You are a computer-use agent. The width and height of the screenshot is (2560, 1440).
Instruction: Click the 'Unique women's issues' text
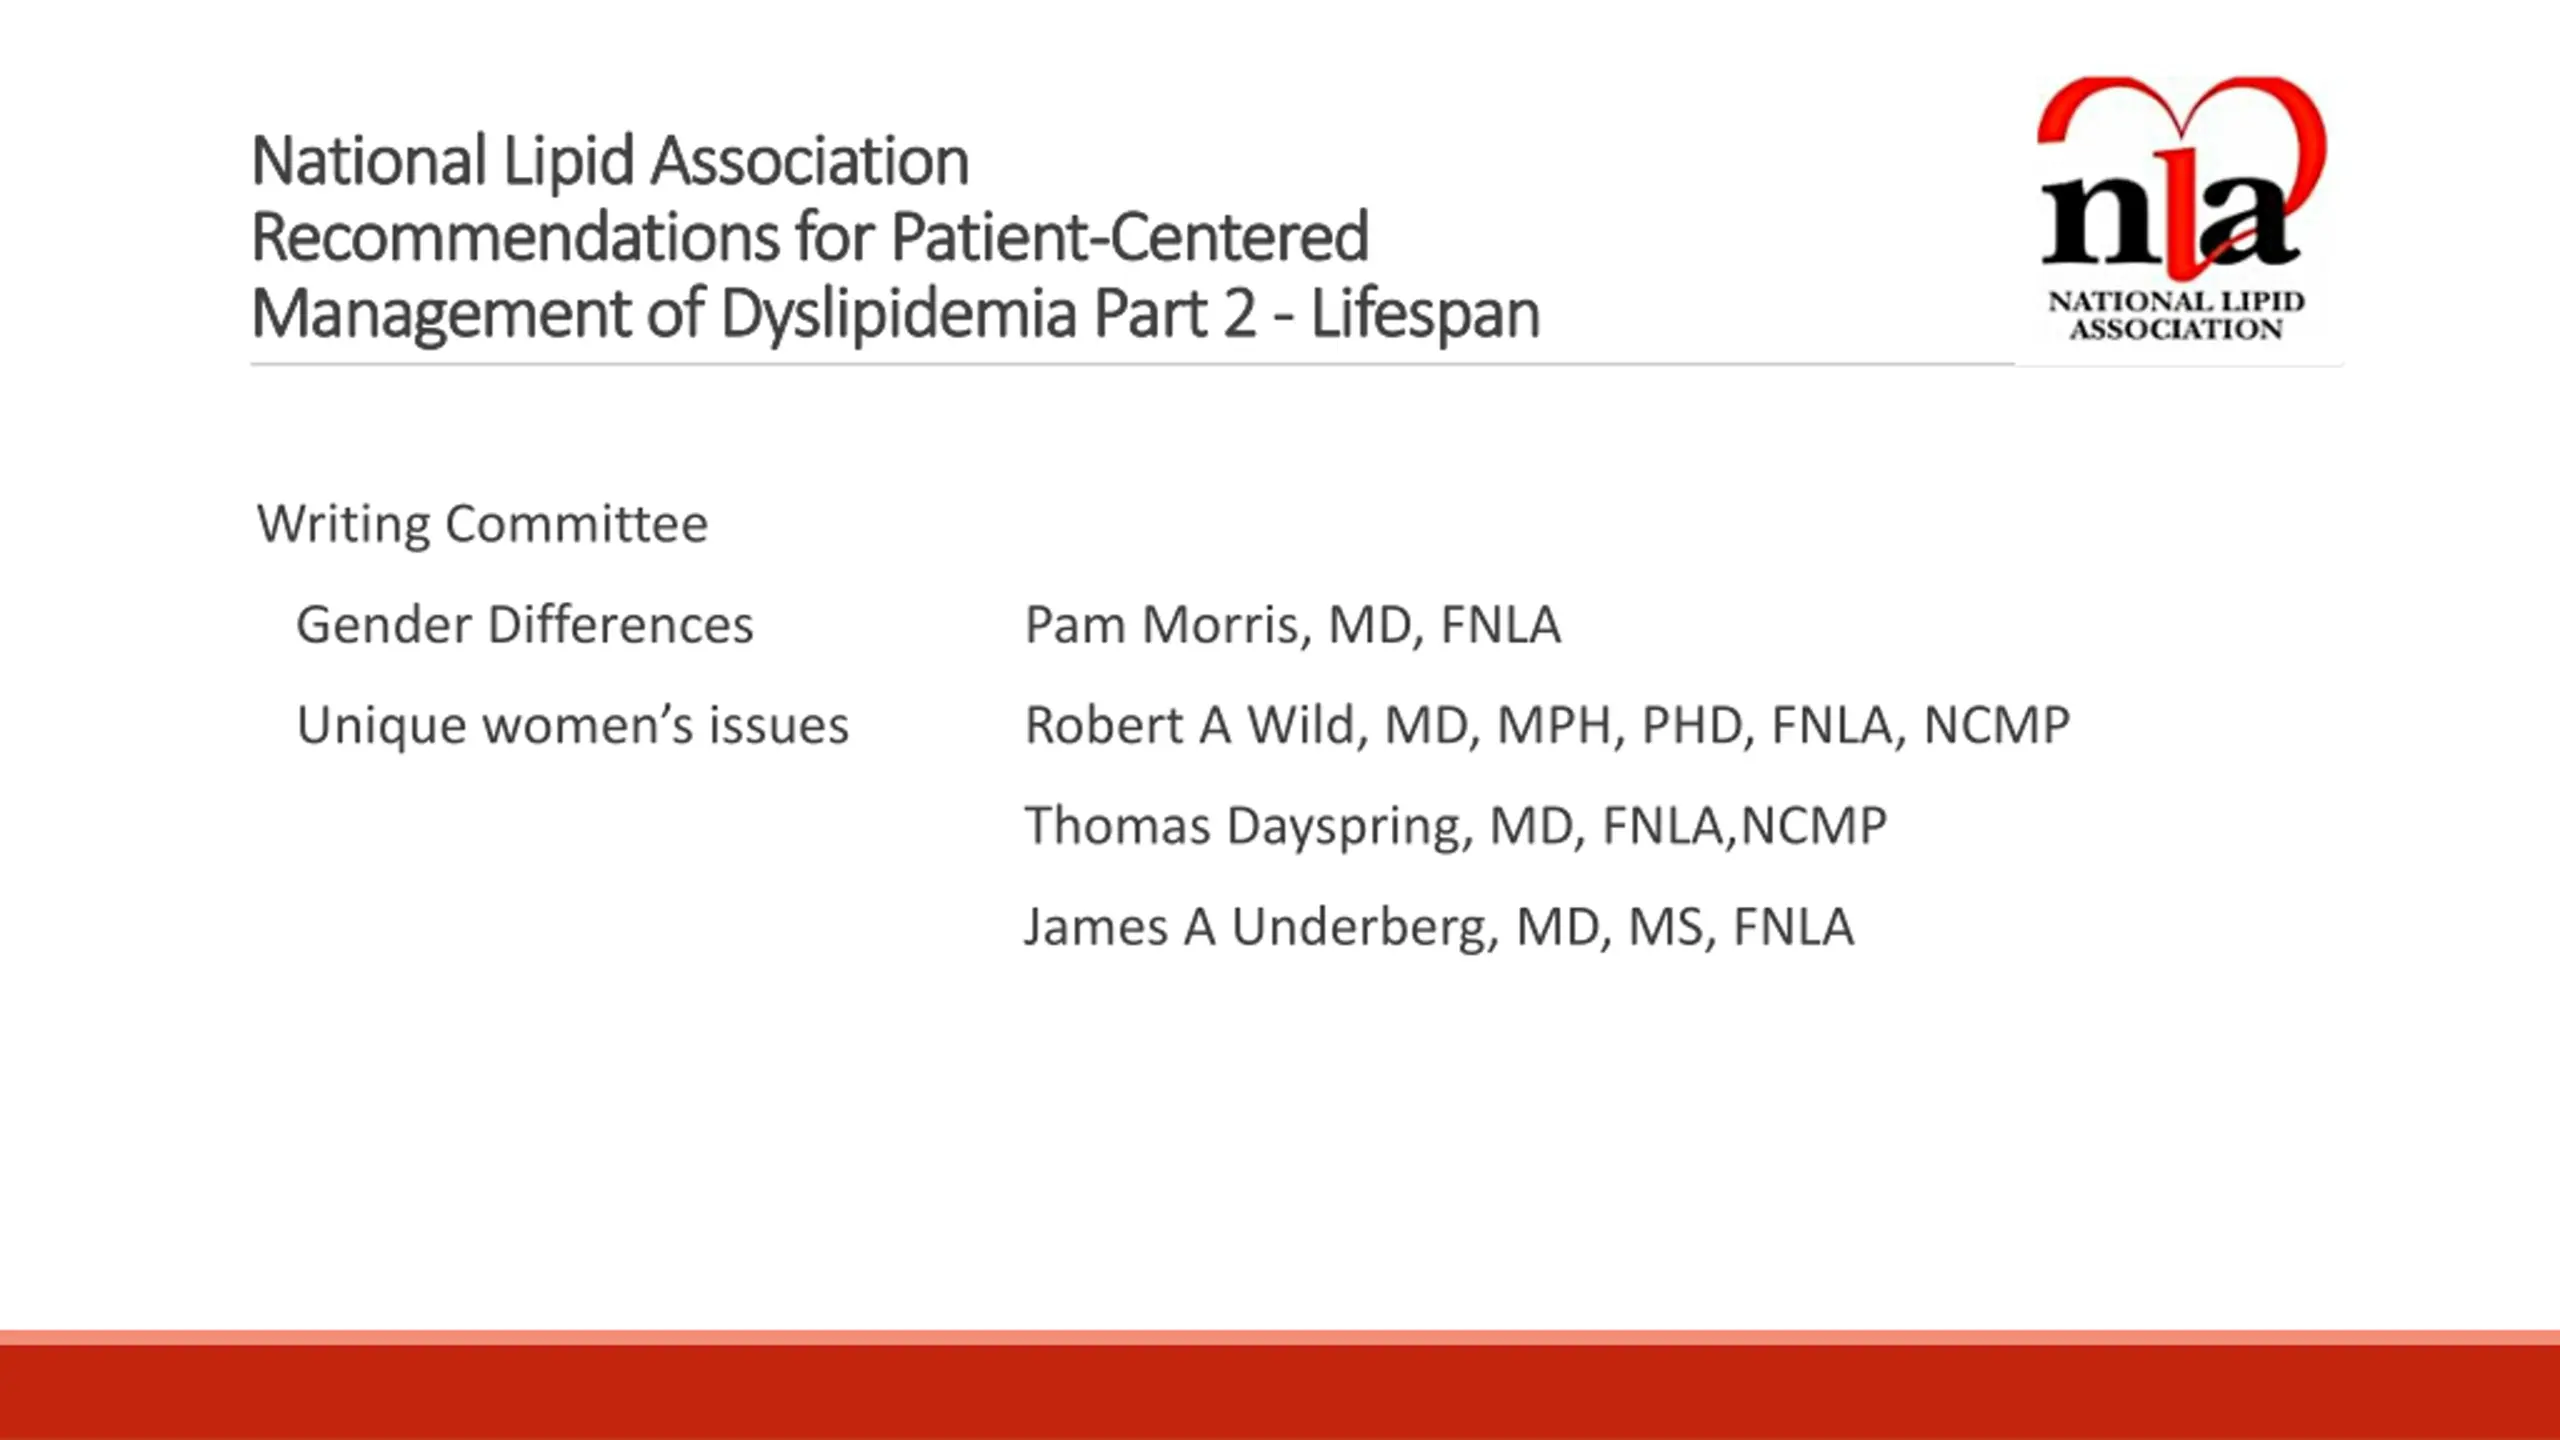click(572, 725)
